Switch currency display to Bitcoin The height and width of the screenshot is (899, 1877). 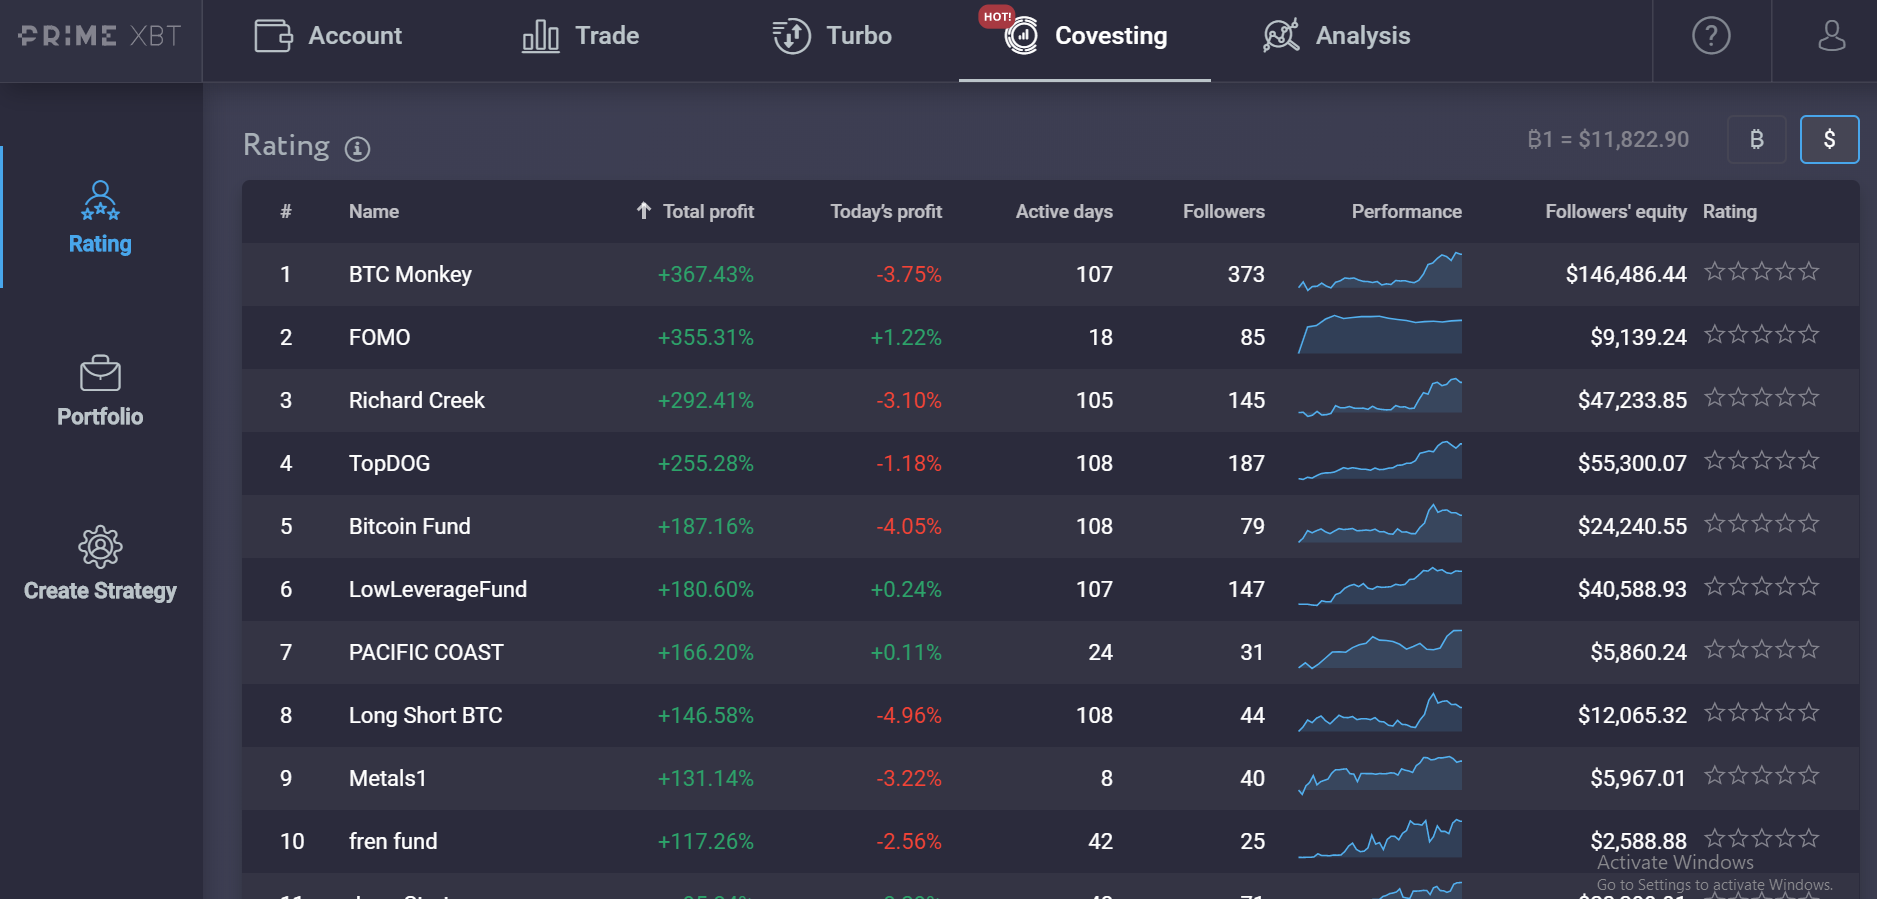(1757, 139)
